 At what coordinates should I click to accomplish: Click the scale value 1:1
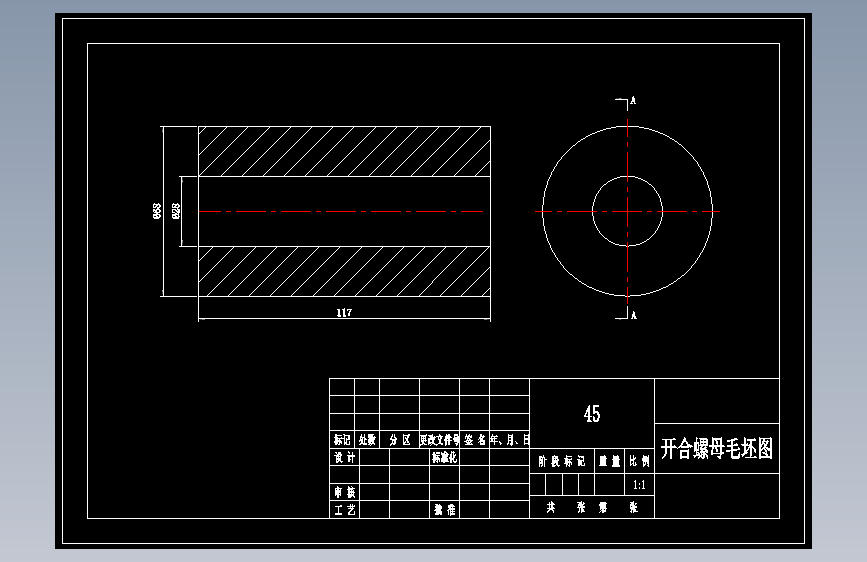pyautogui.click(x=639, y=485)
